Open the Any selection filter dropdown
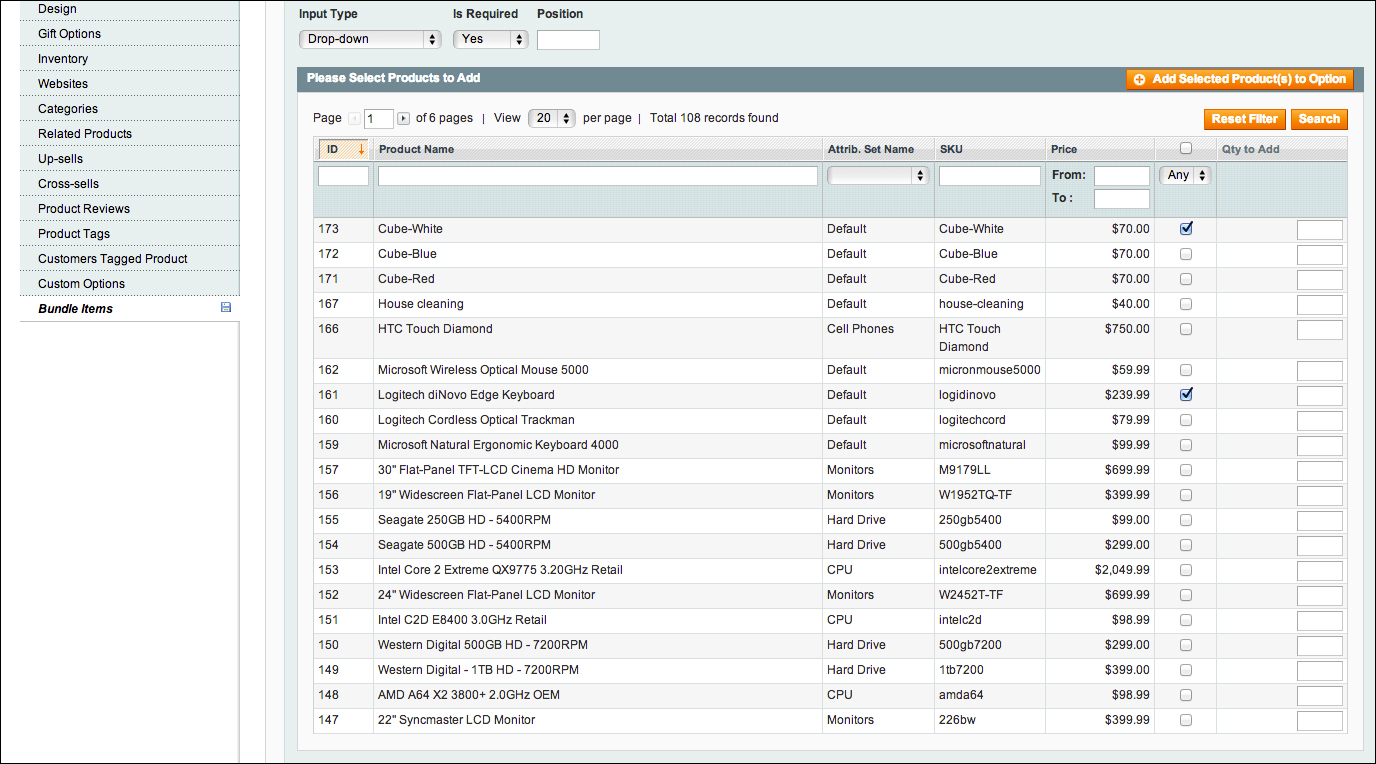 1185,175
